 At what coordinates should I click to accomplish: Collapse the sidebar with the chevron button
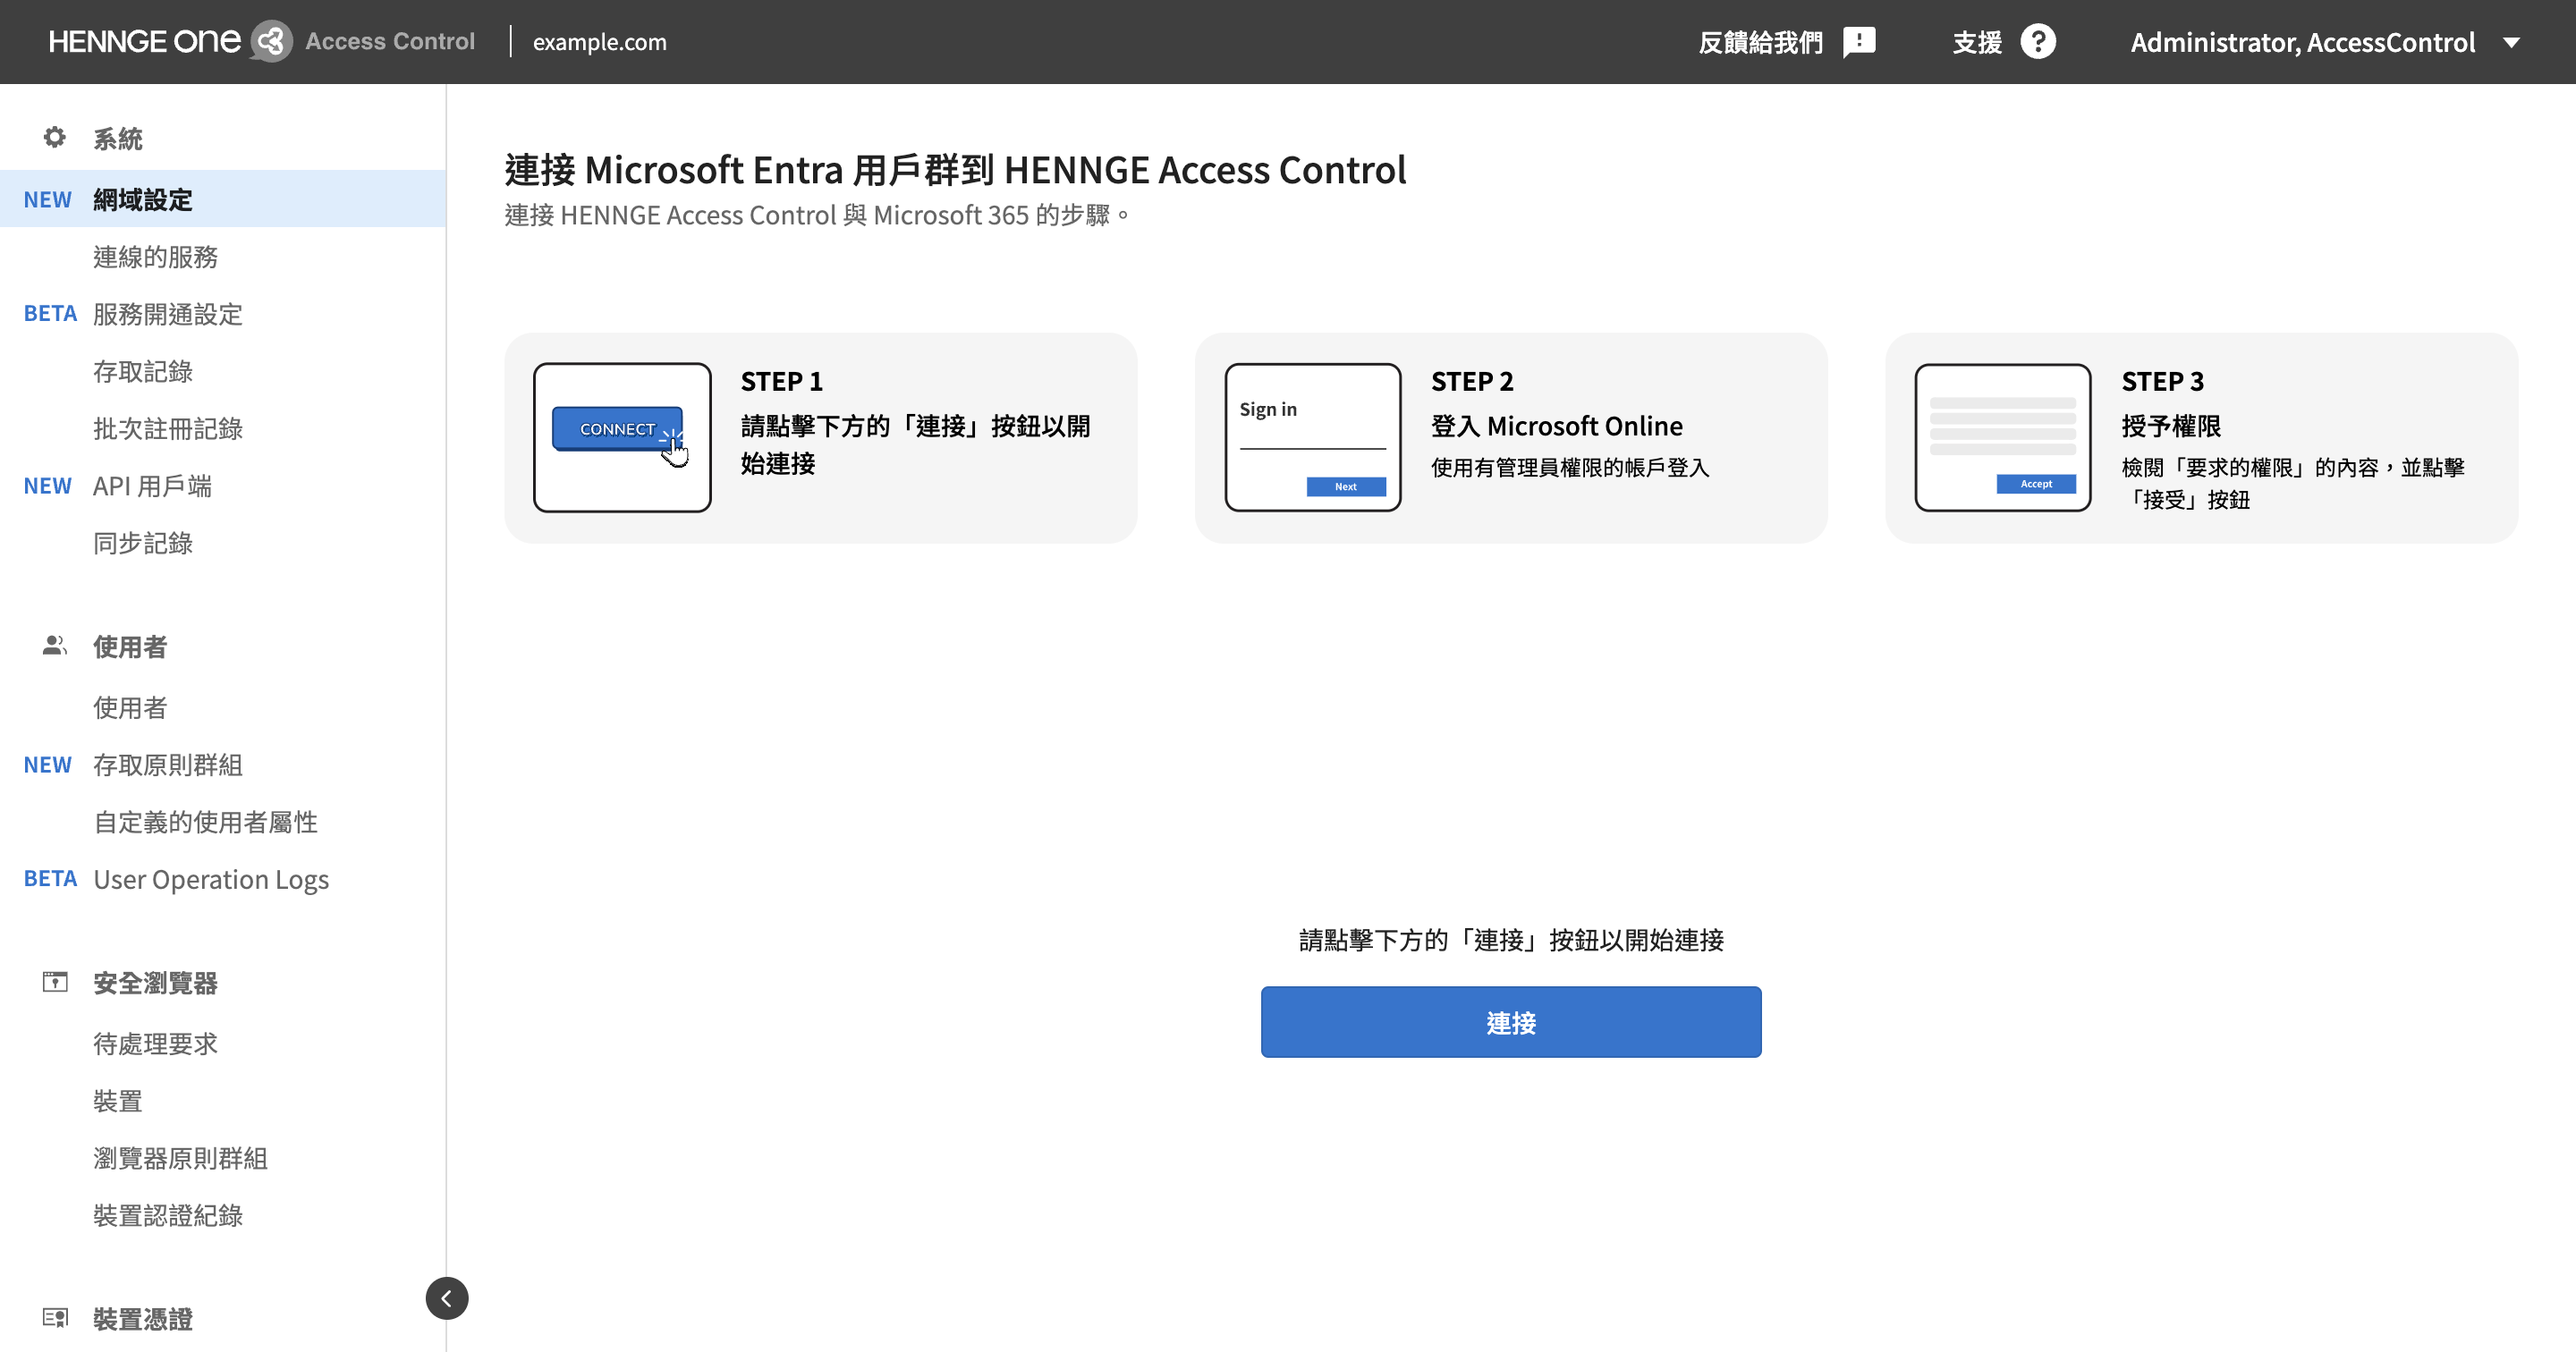(x=447, y=1298)
